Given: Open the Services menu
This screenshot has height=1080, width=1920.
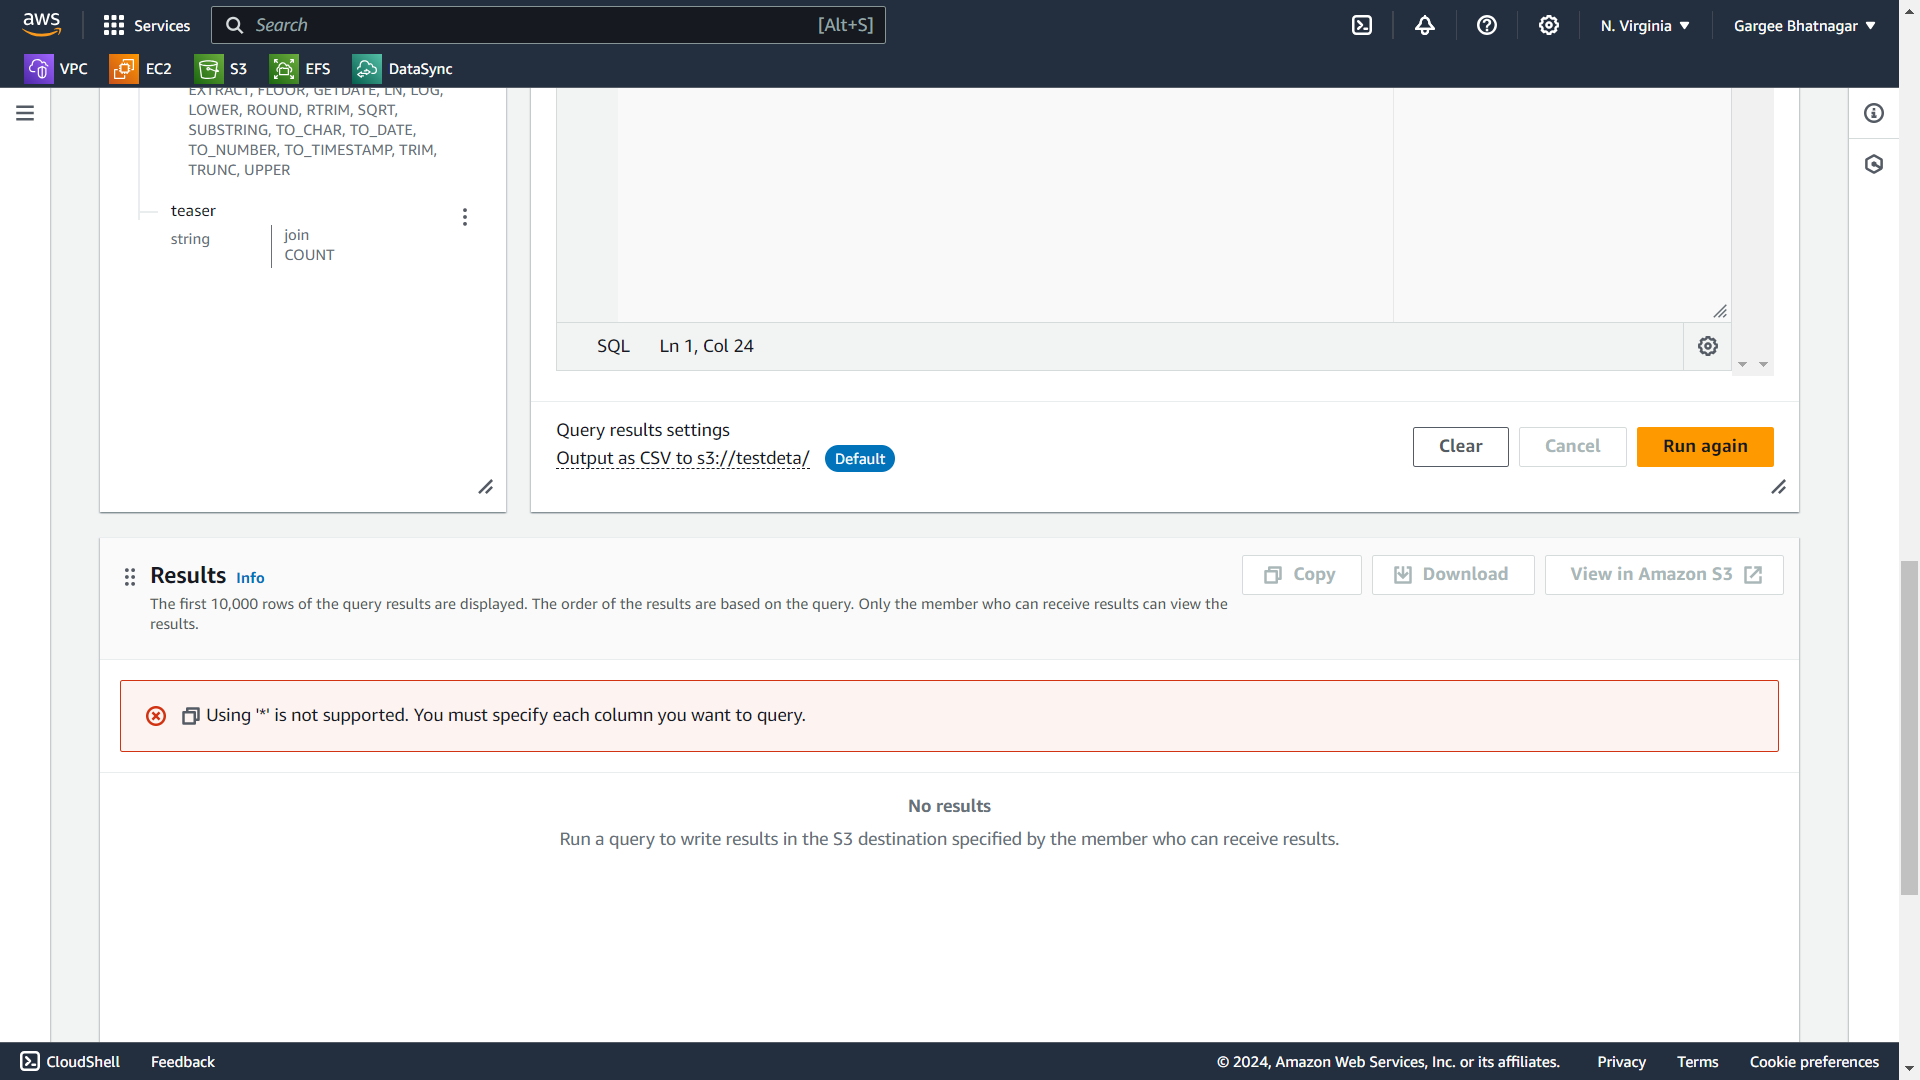Looking at the screenshot, I should (147, 26).
